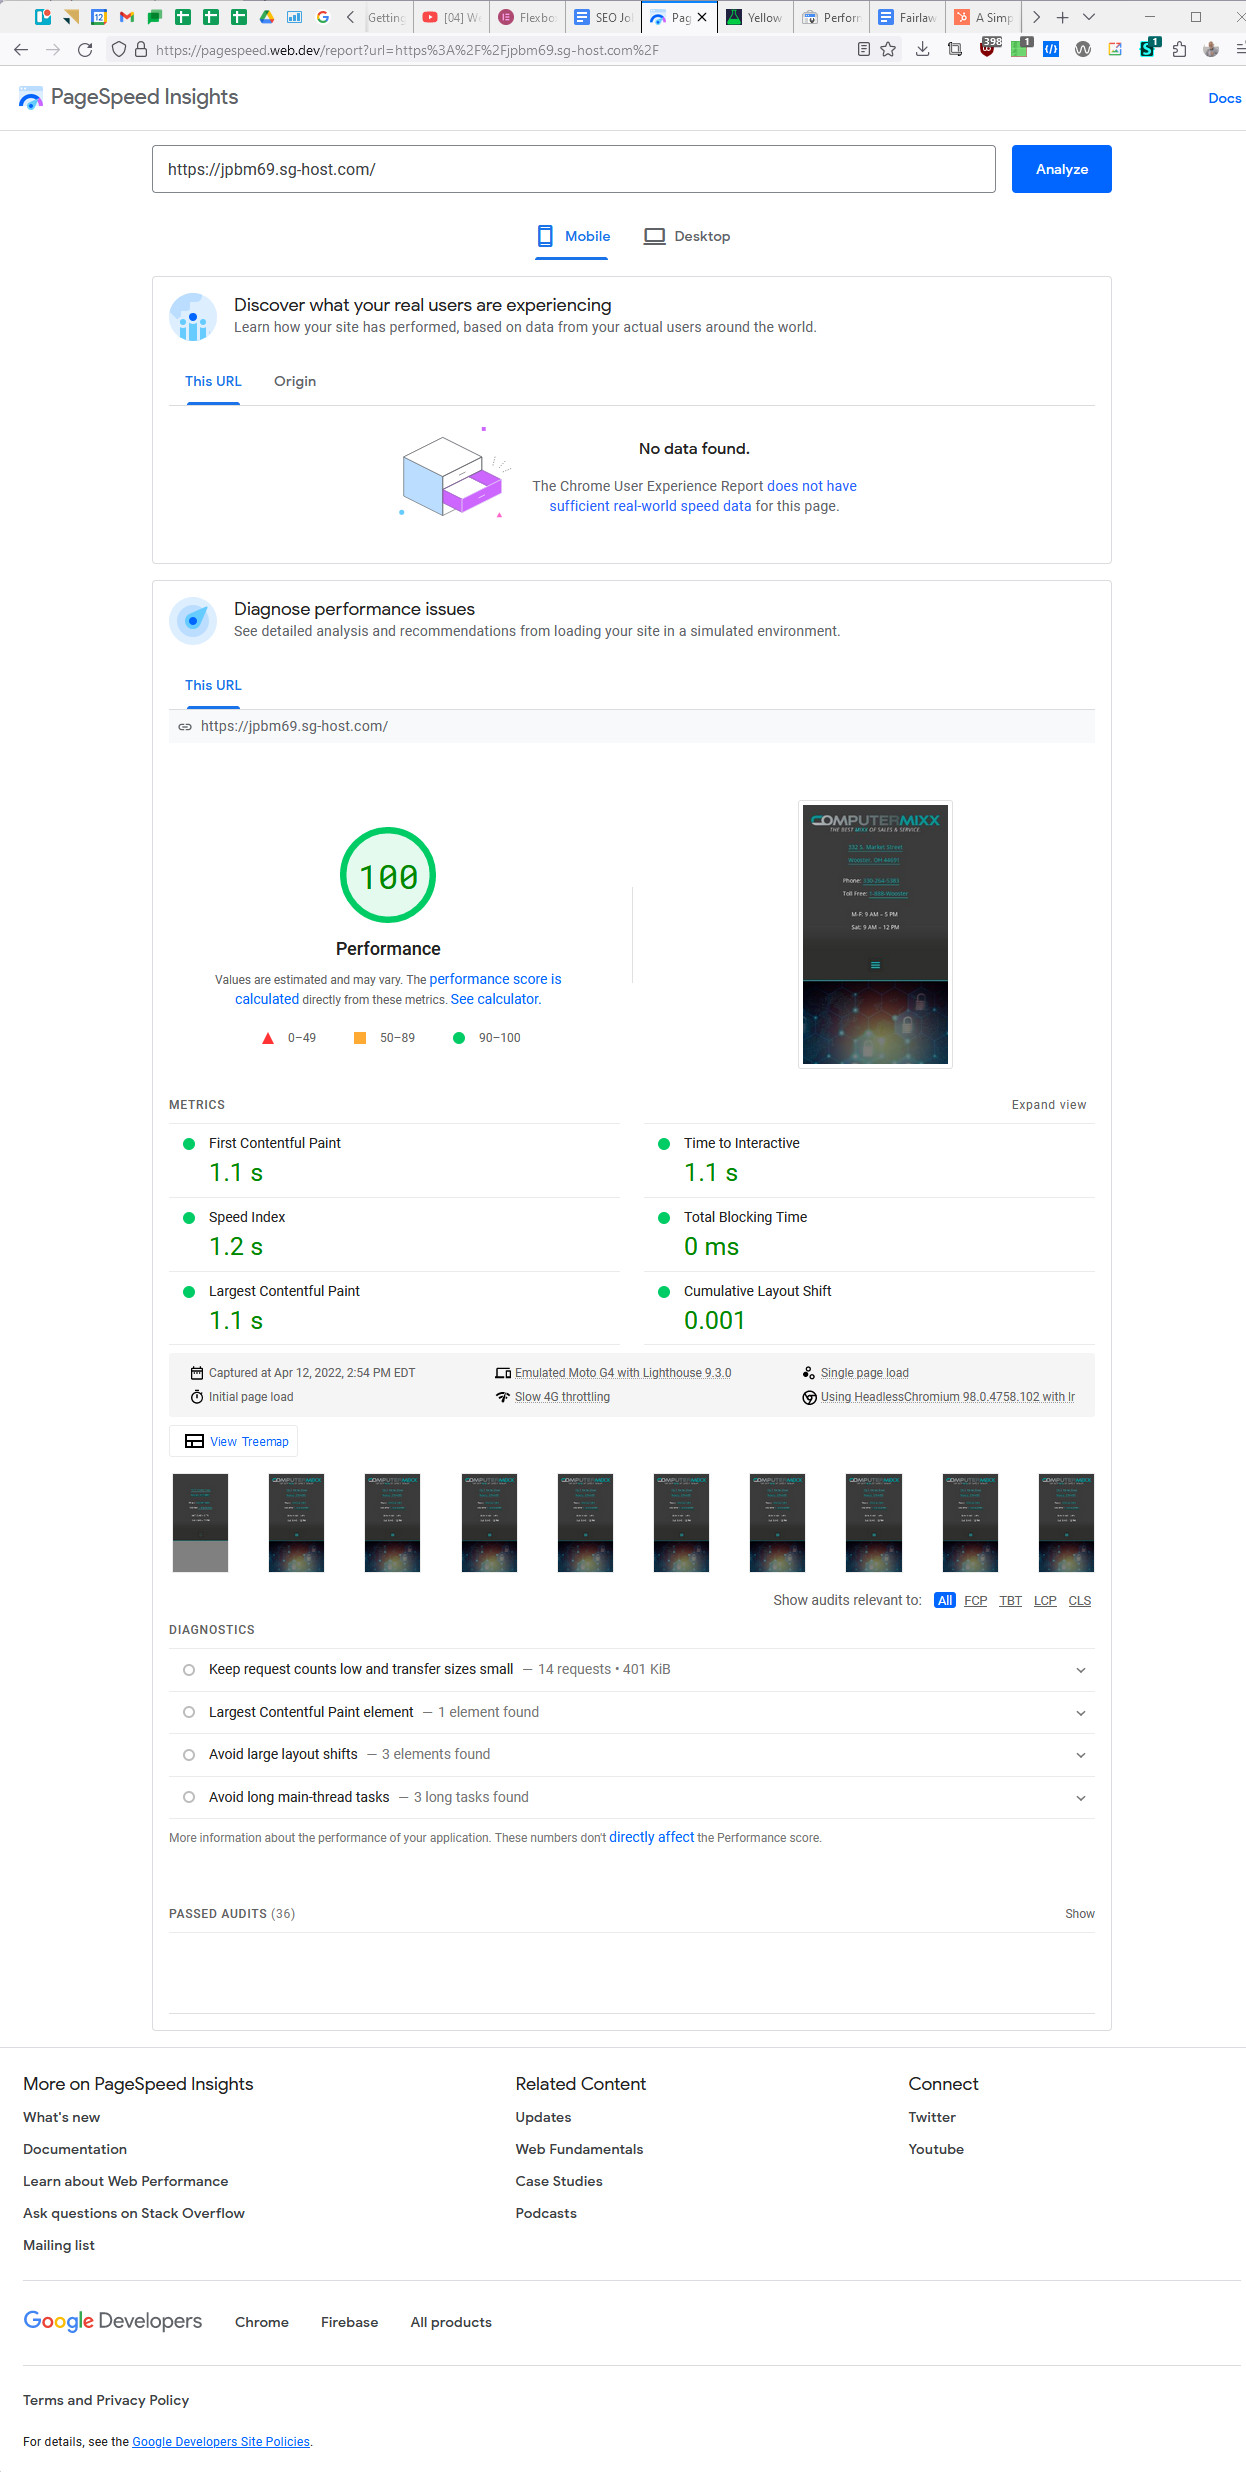Click the browser Back arrow

click(21, 49)
